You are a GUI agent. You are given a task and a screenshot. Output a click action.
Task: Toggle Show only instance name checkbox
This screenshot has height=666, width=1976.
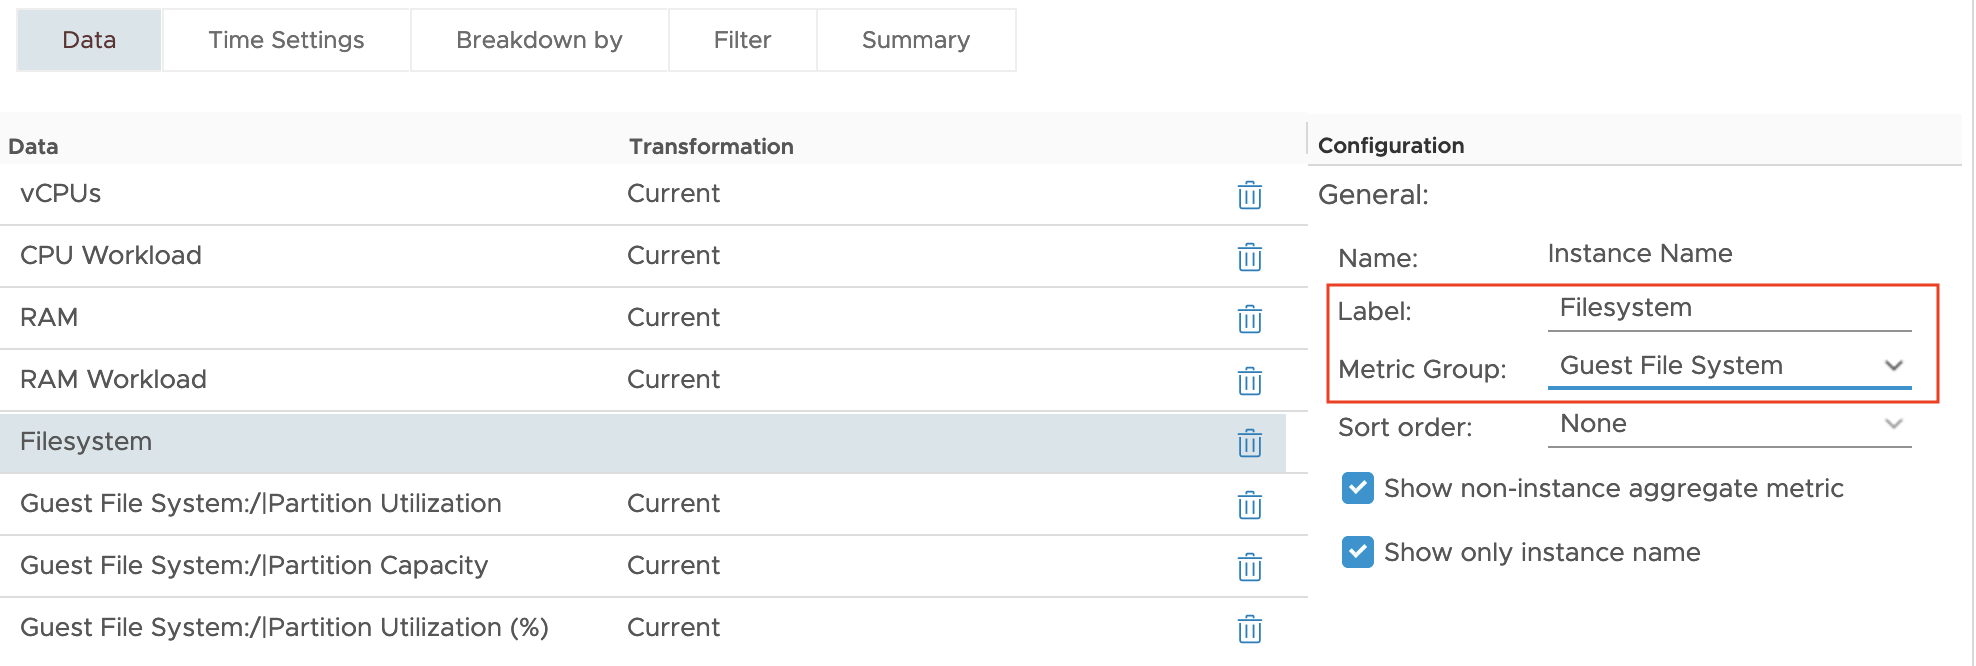(1358, 552)
